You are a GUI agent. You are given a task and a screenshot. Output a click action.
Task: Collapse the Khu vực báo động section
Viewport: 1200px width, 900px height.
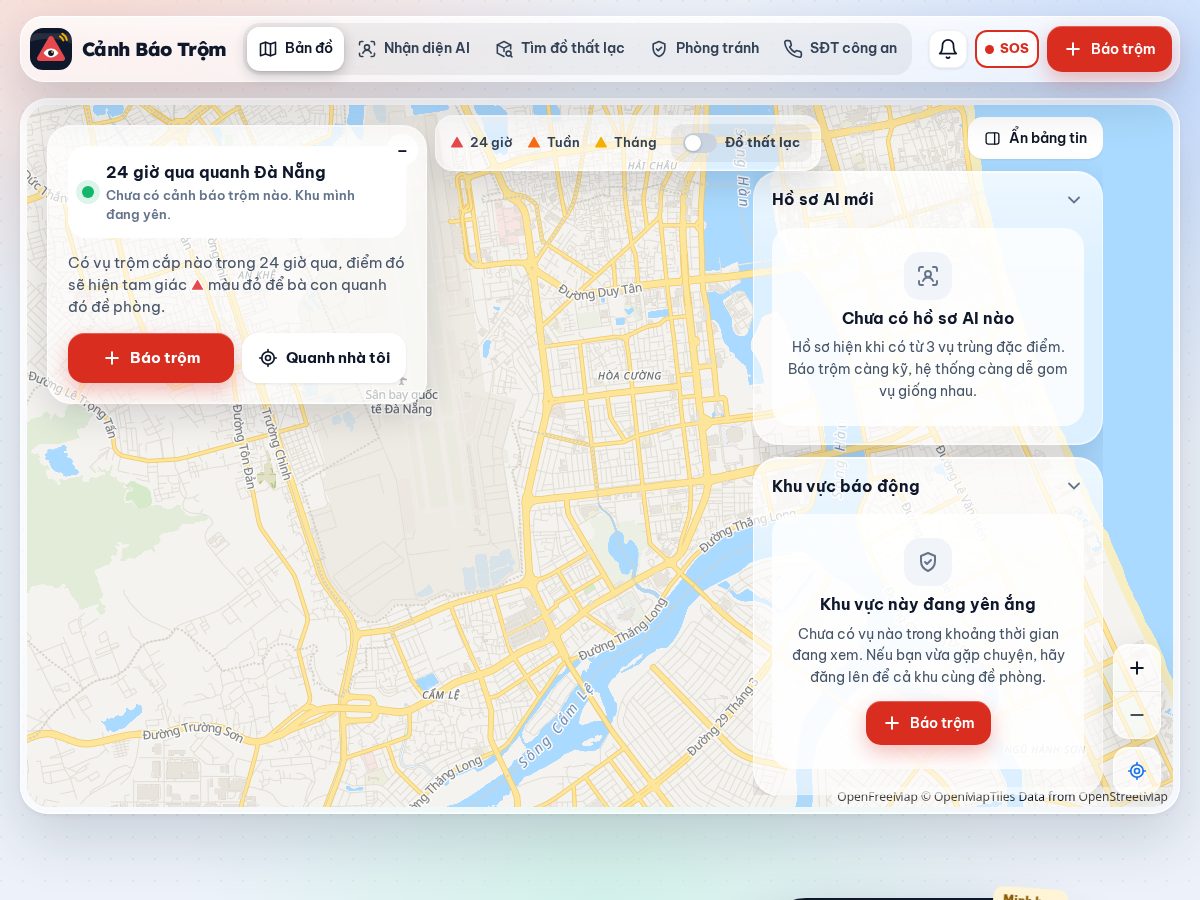1074,486
